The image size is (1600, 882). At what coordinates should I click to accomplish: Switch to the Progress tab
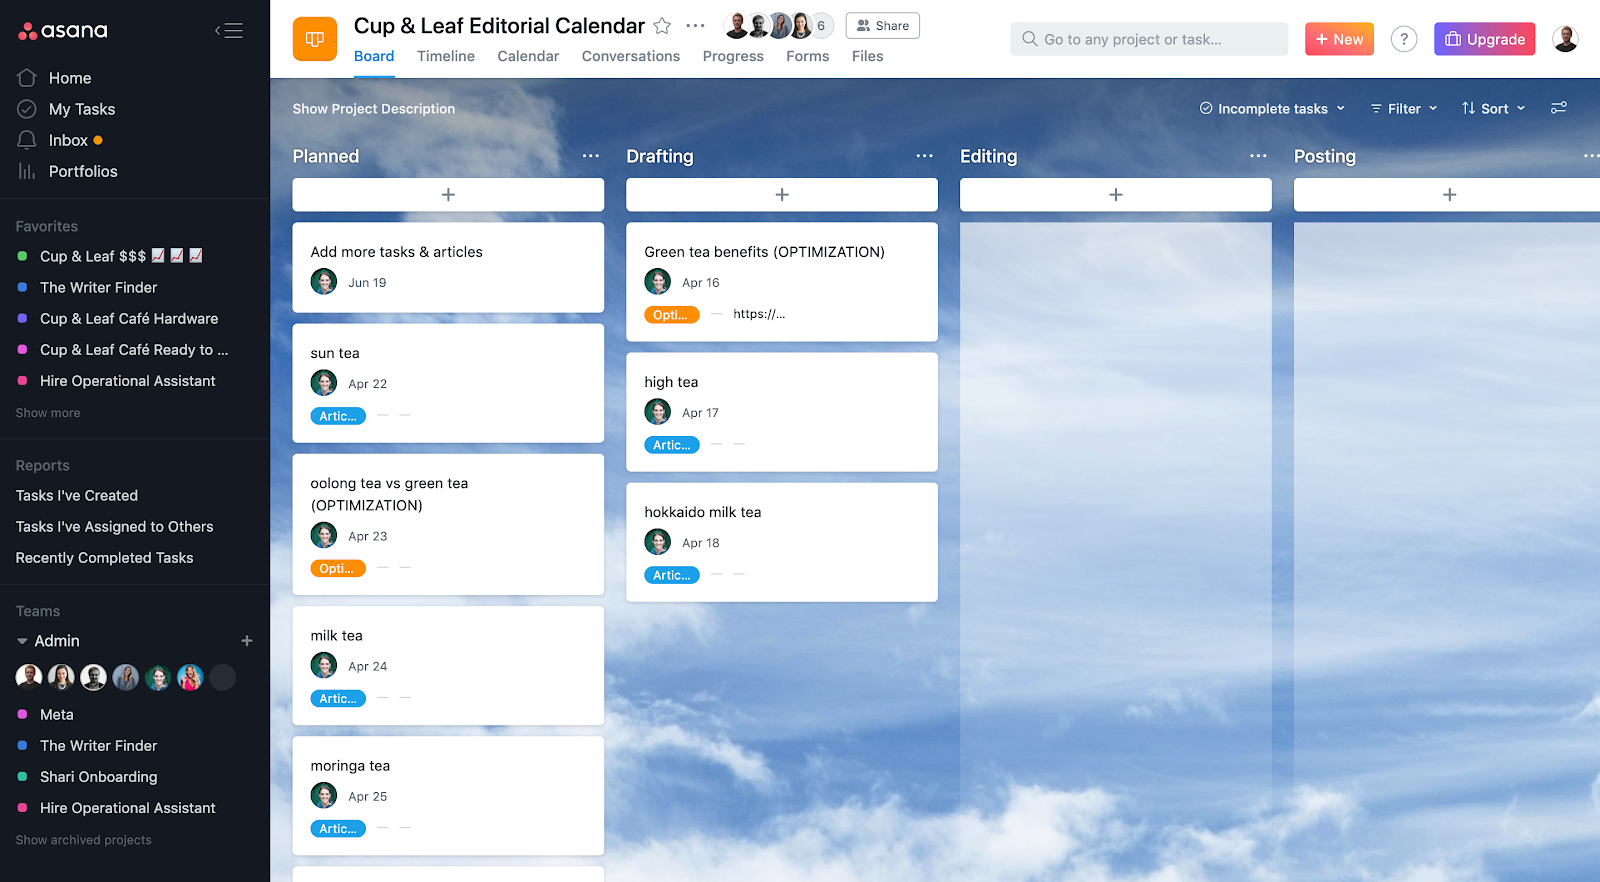point(733,56)
